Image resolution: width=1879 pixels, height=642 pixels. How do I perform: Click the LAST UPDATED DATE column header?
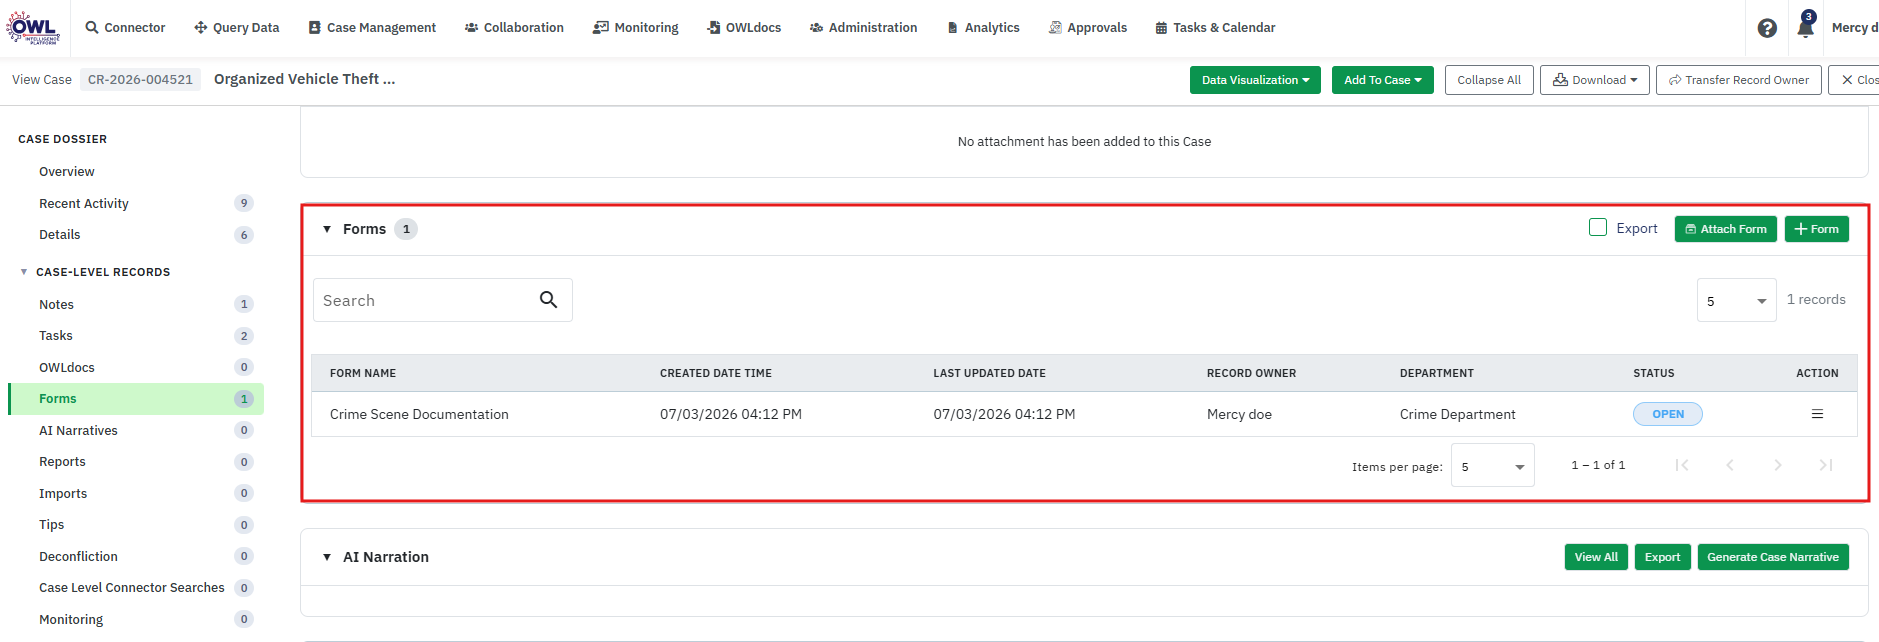coord(989,373)
